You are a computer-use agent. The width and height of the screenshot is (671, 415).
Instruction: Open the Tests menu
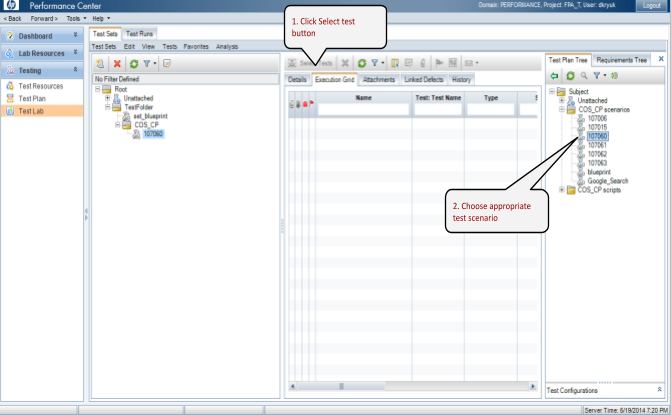(x=169, y=47)
